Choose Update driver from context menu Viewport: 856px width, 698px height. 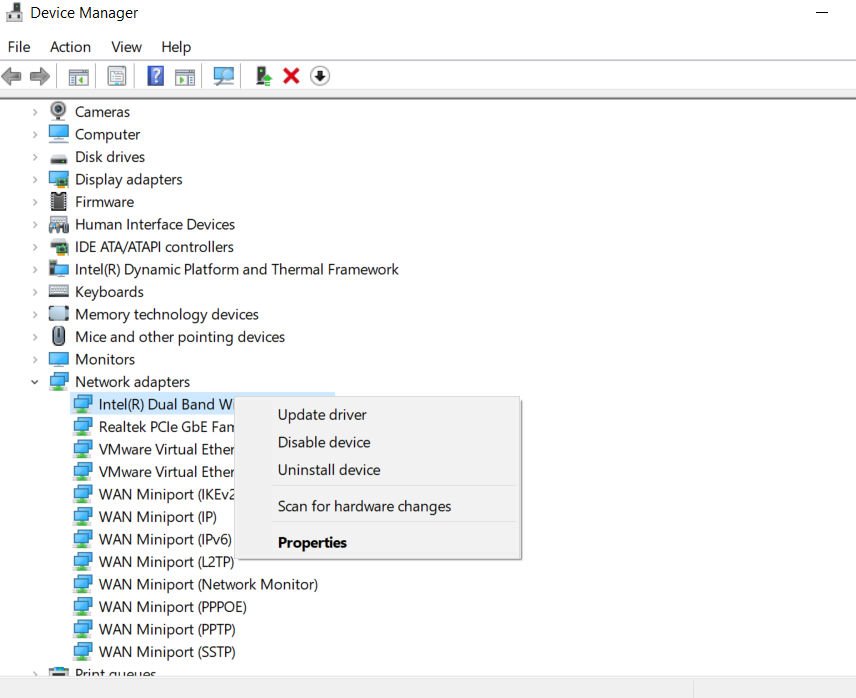click(322, 415)
